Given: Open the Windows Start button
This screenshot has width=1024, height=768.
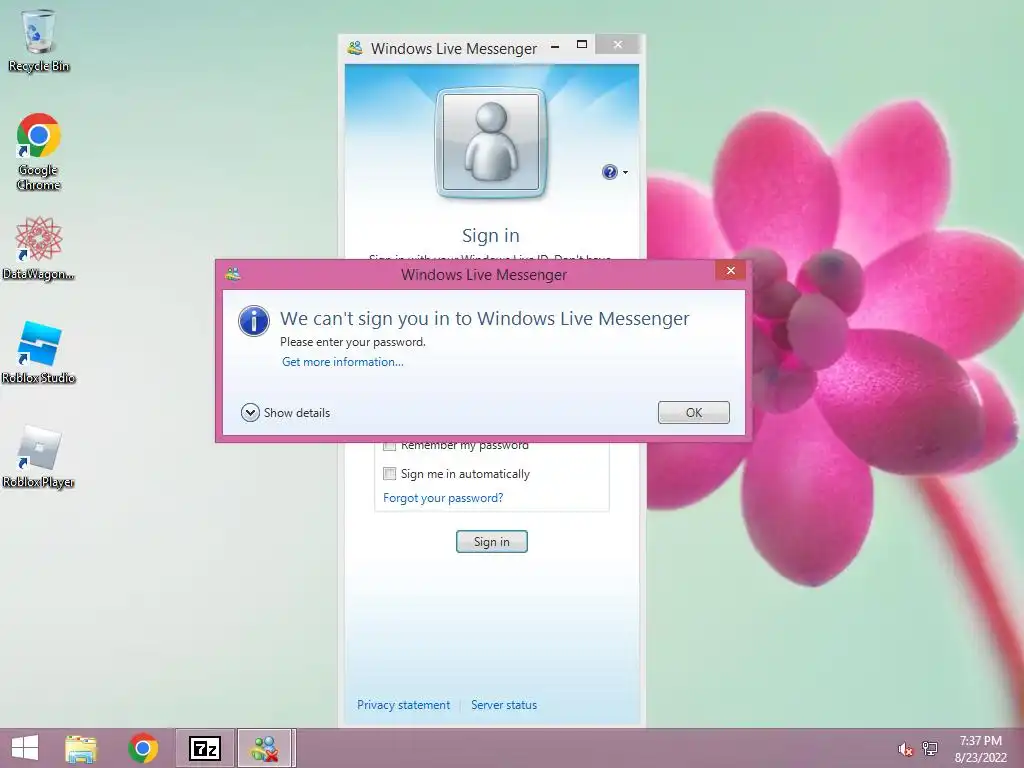Looking at the screenshot, I should coord(25,748).
